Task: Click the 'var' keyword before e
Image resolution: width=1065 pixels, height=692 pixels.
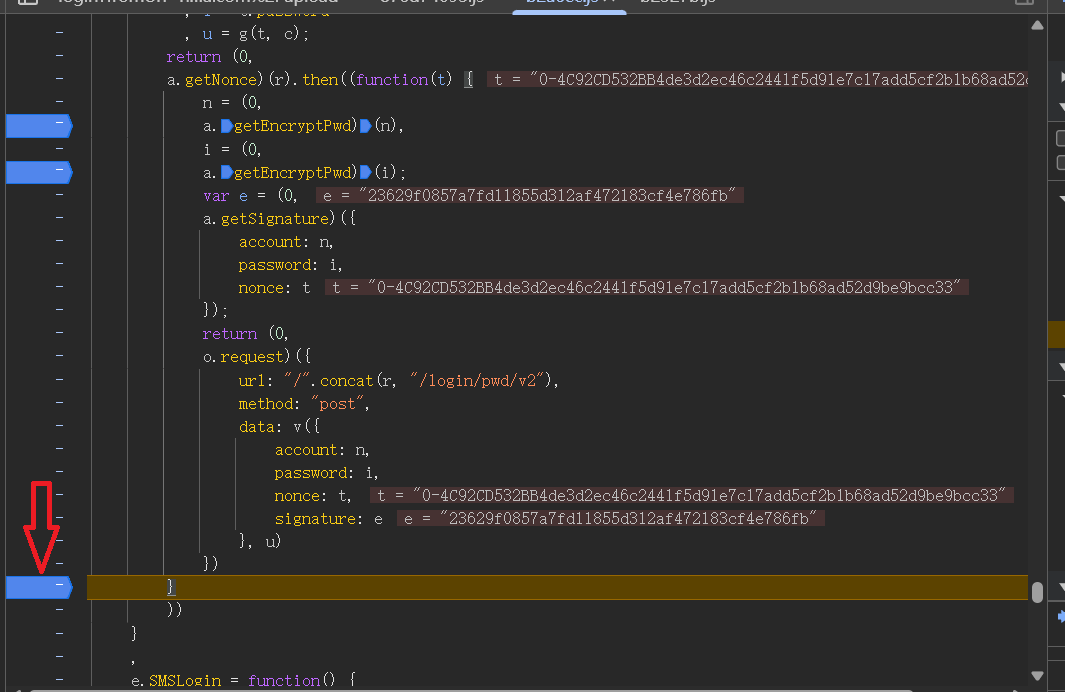Action: pyautogui.click(x=216, y=196)
